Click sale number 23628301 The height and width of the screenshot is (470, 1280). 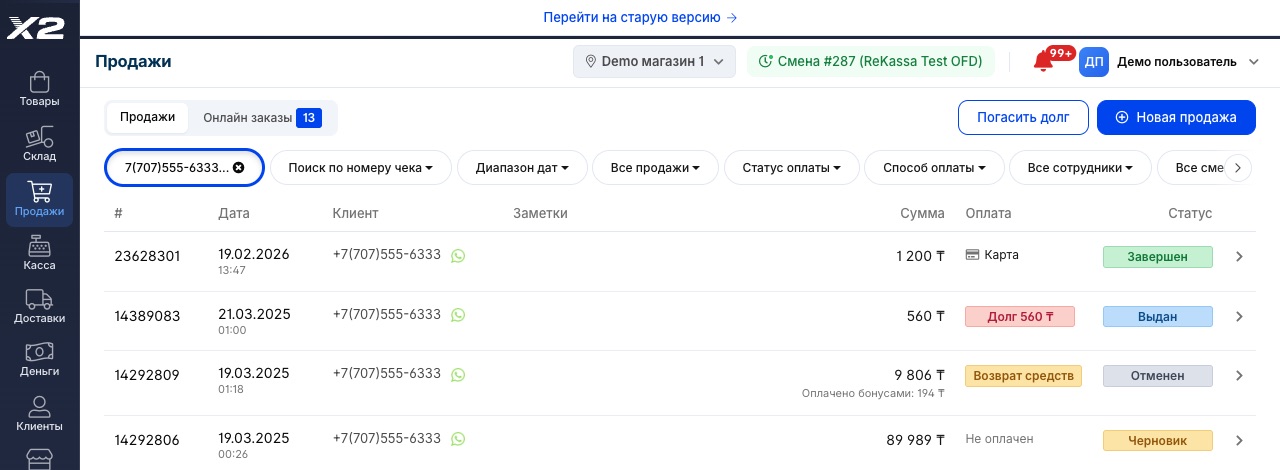click(147, 256)
